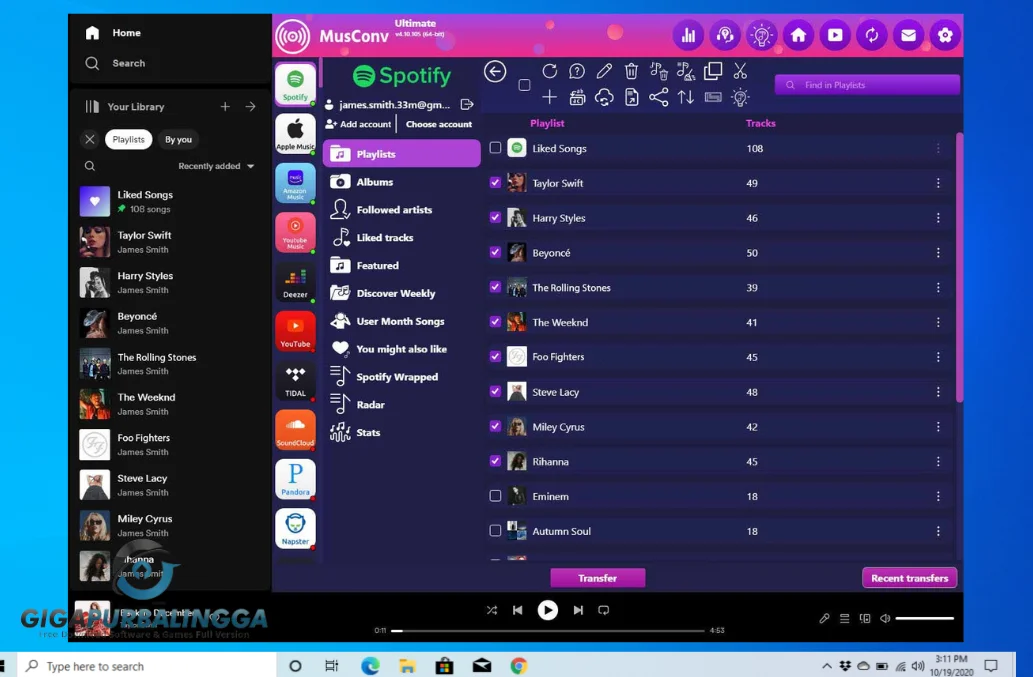The image size is (1033, 677).
Task: Go to Spotify Home
Action: point(113,32)
